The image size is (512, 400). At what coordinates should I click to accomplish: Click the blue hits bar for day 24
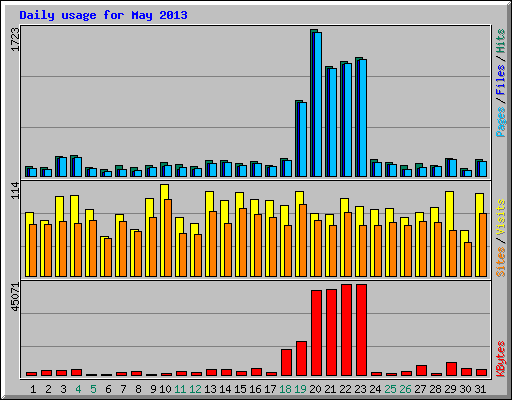click(378, 170)
